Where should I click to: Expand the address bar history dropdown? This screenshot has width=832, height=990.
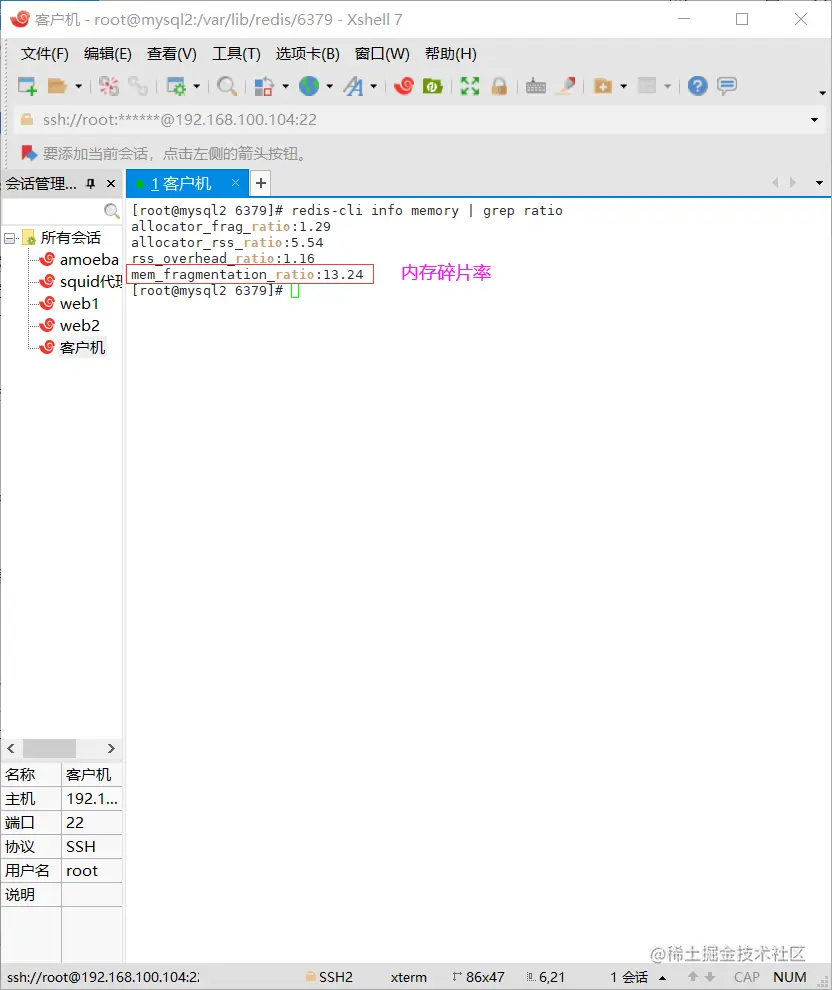tap(814, 120)
